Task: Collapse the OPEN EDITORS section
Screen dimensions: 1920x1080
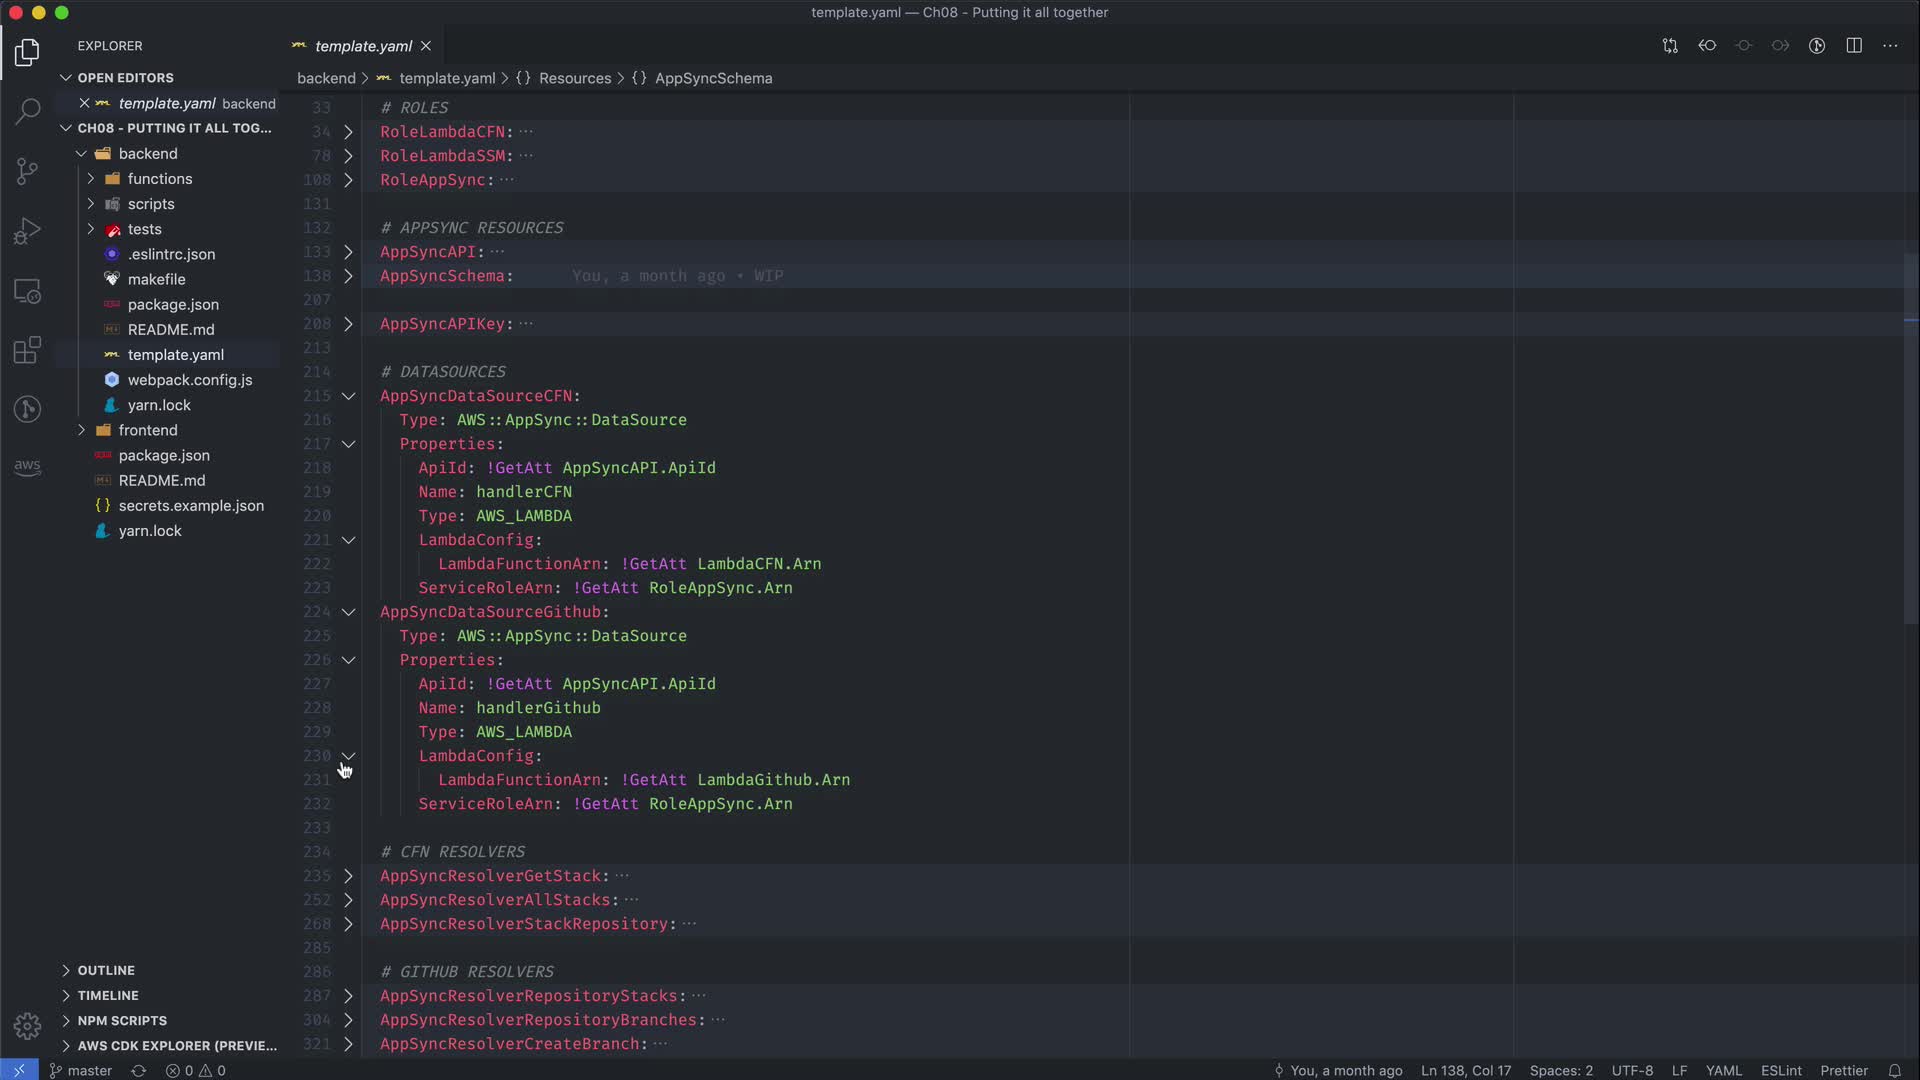Action: pyautogui.click(x=125, y=77)
